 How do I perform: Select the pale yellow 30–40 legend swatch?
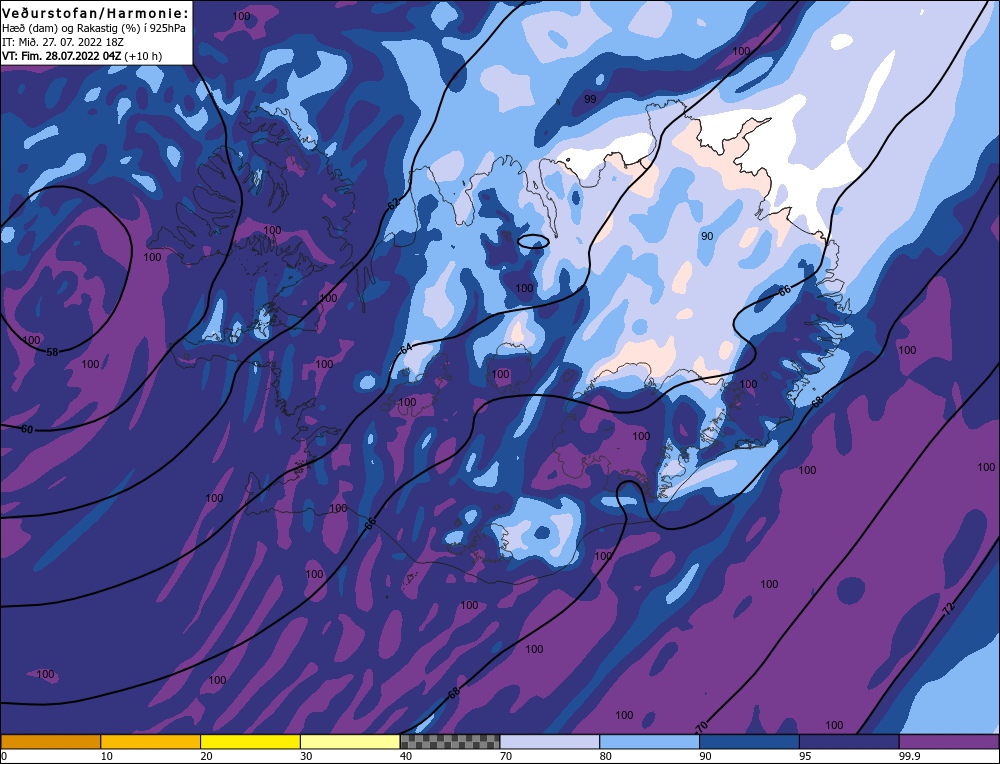[350, 742]
